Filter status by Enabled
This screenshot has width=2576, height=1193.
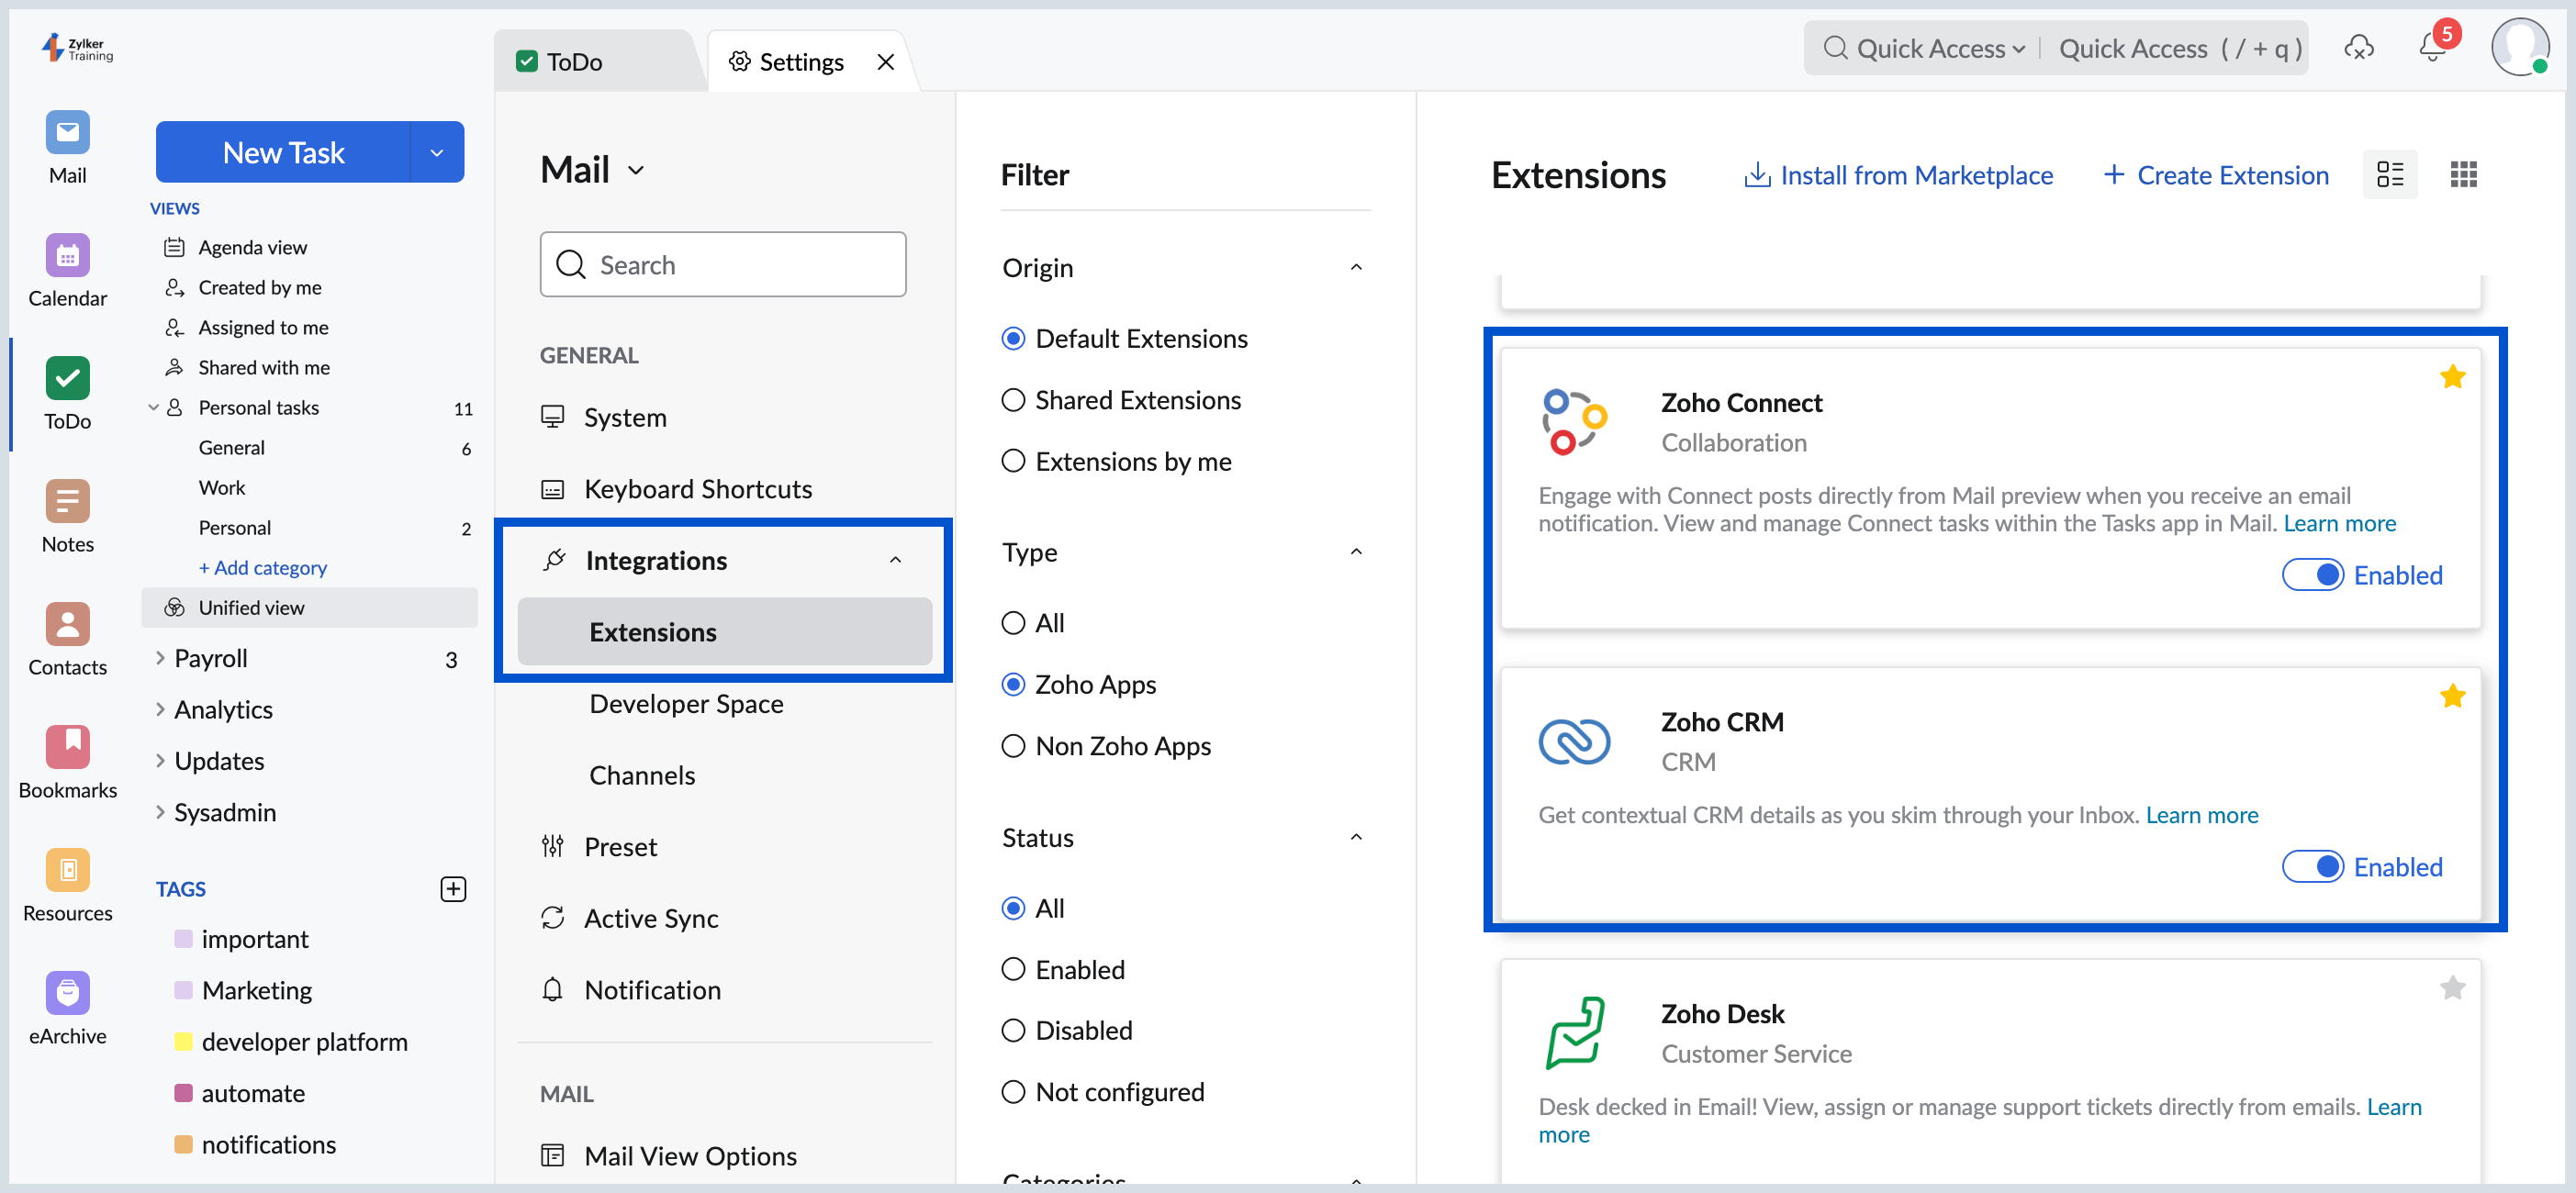1013,969
